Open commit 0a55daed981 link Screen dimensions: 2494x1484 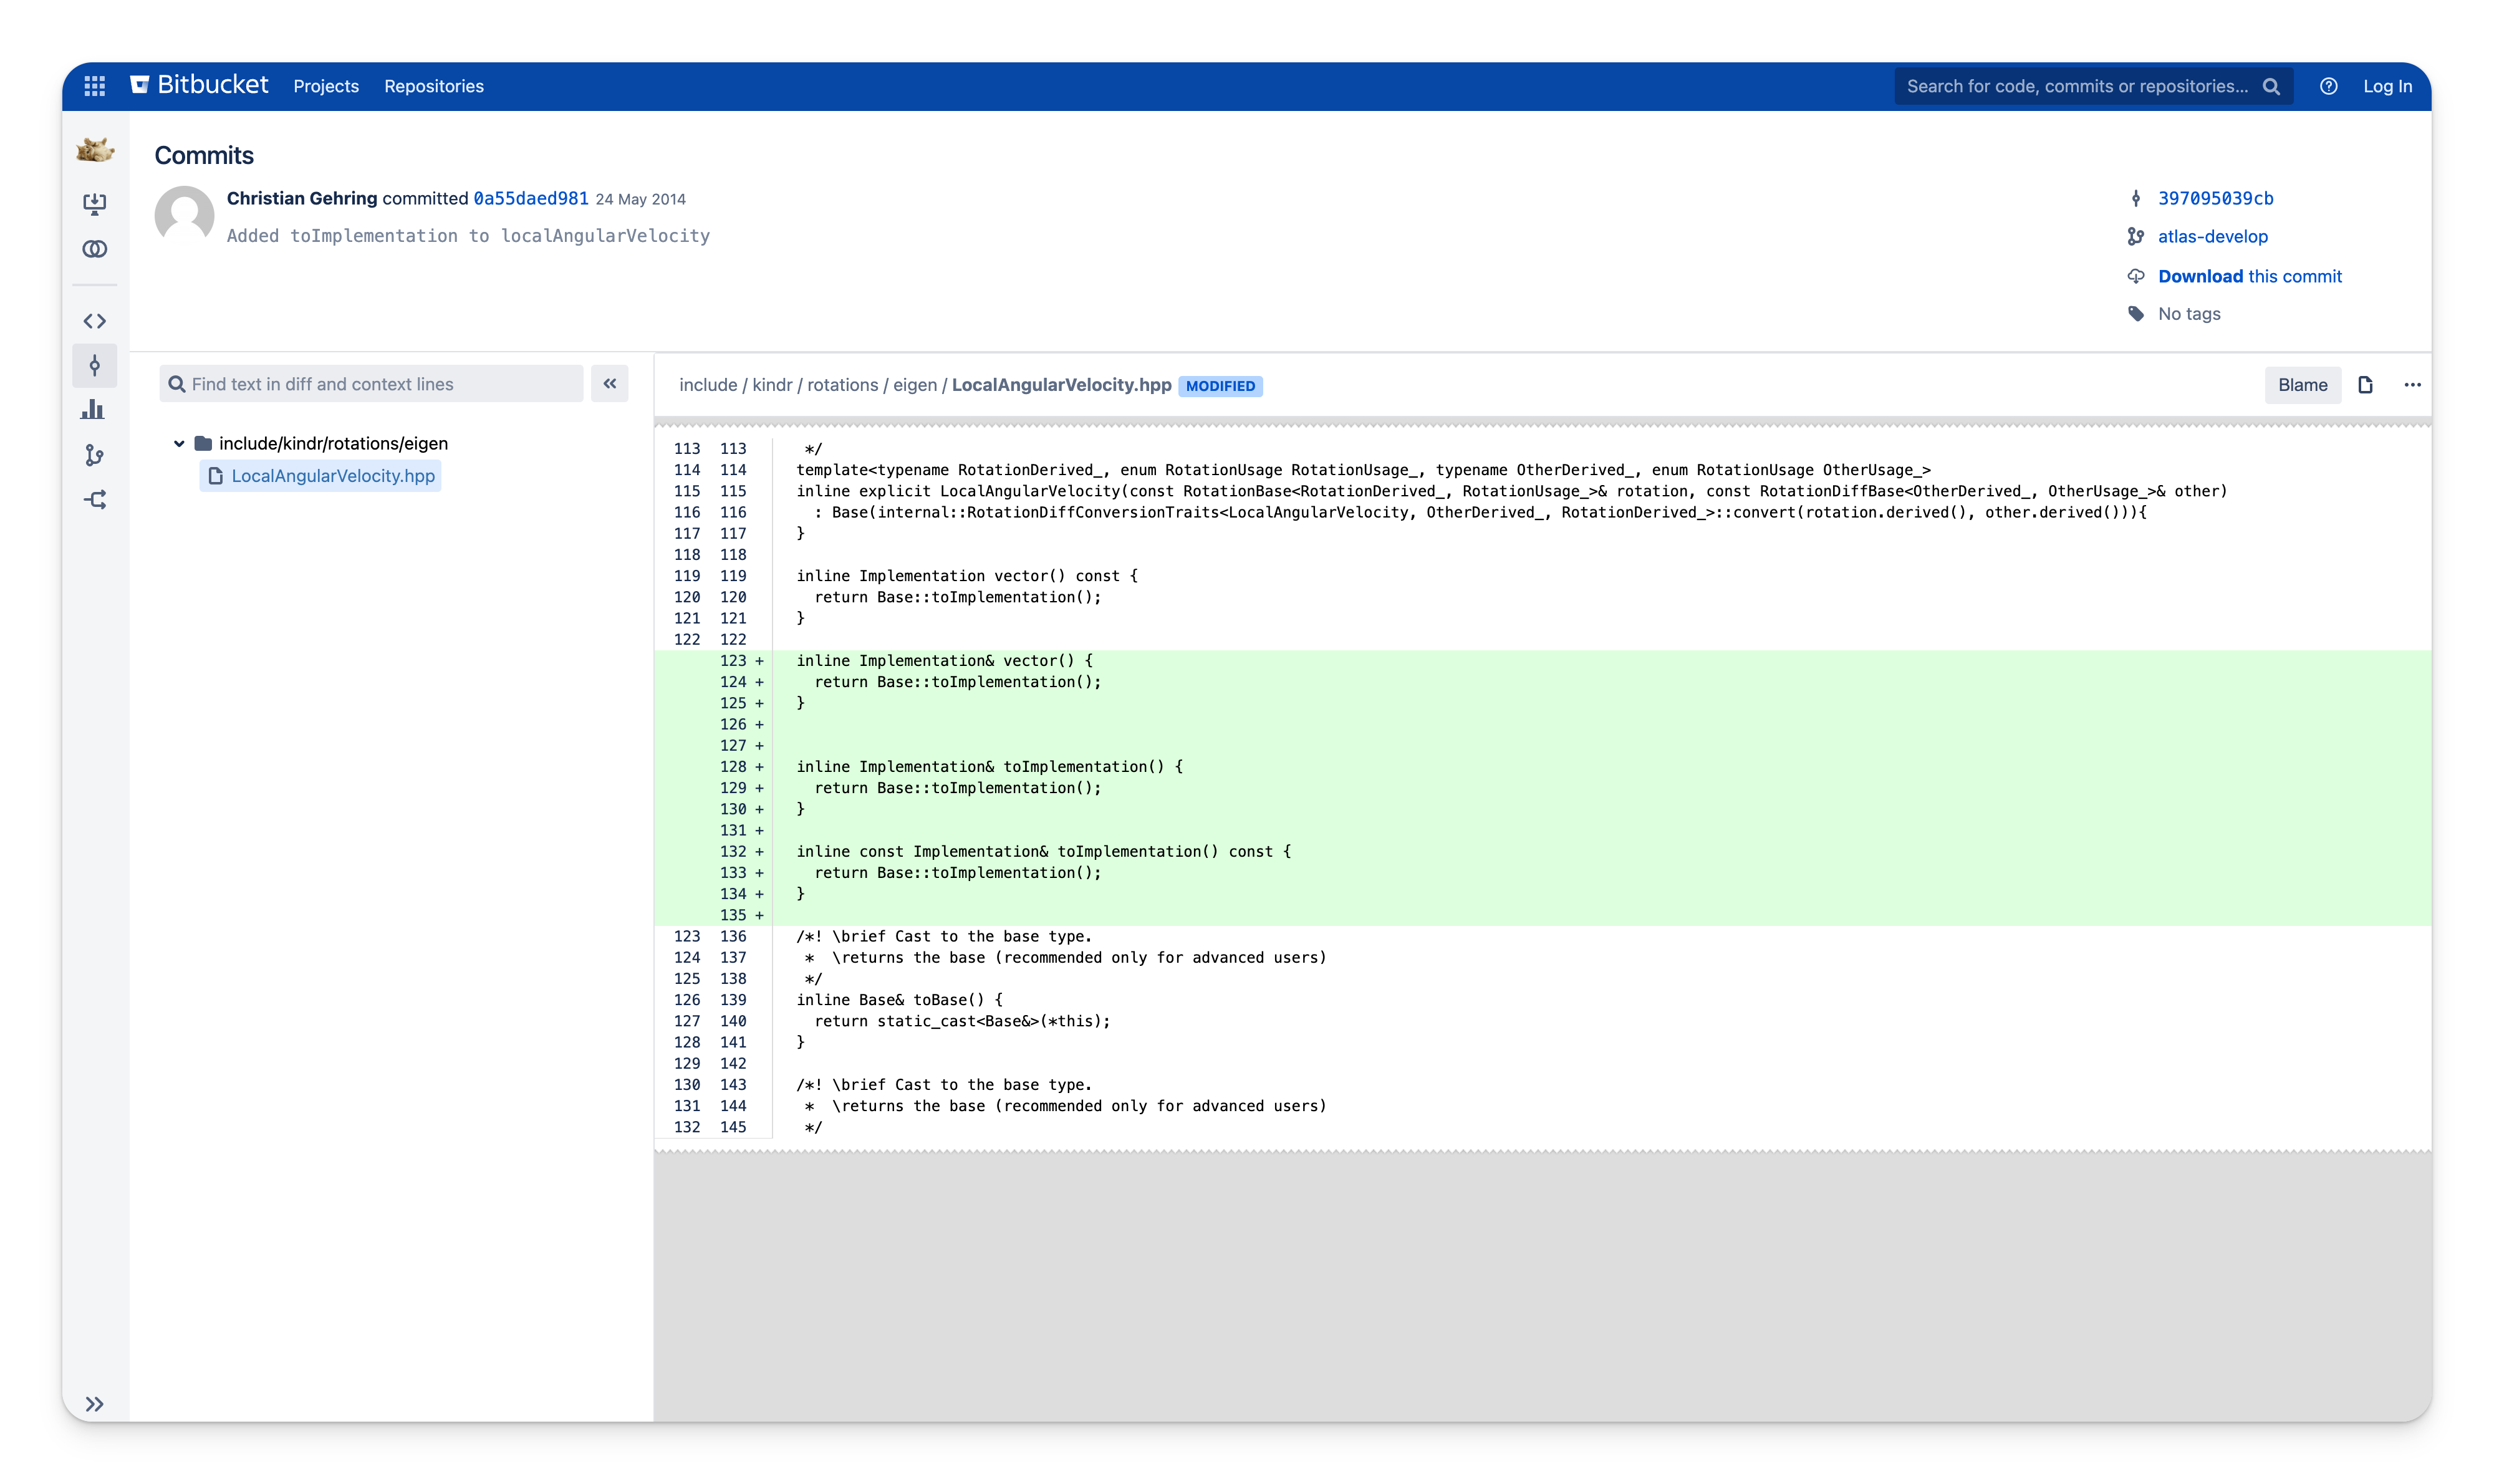pyautogui.click(x=531, y=198)
